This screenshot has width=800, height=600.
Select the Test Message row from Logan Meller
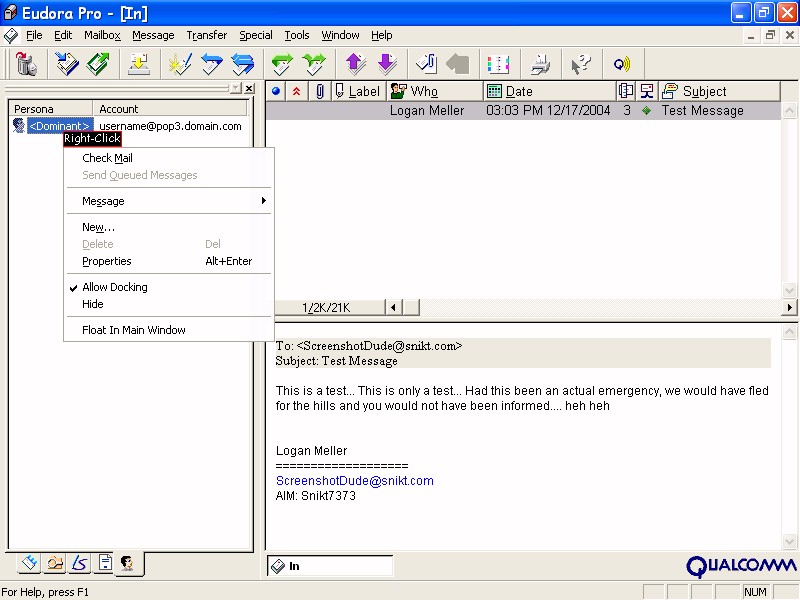click(523, 111)
